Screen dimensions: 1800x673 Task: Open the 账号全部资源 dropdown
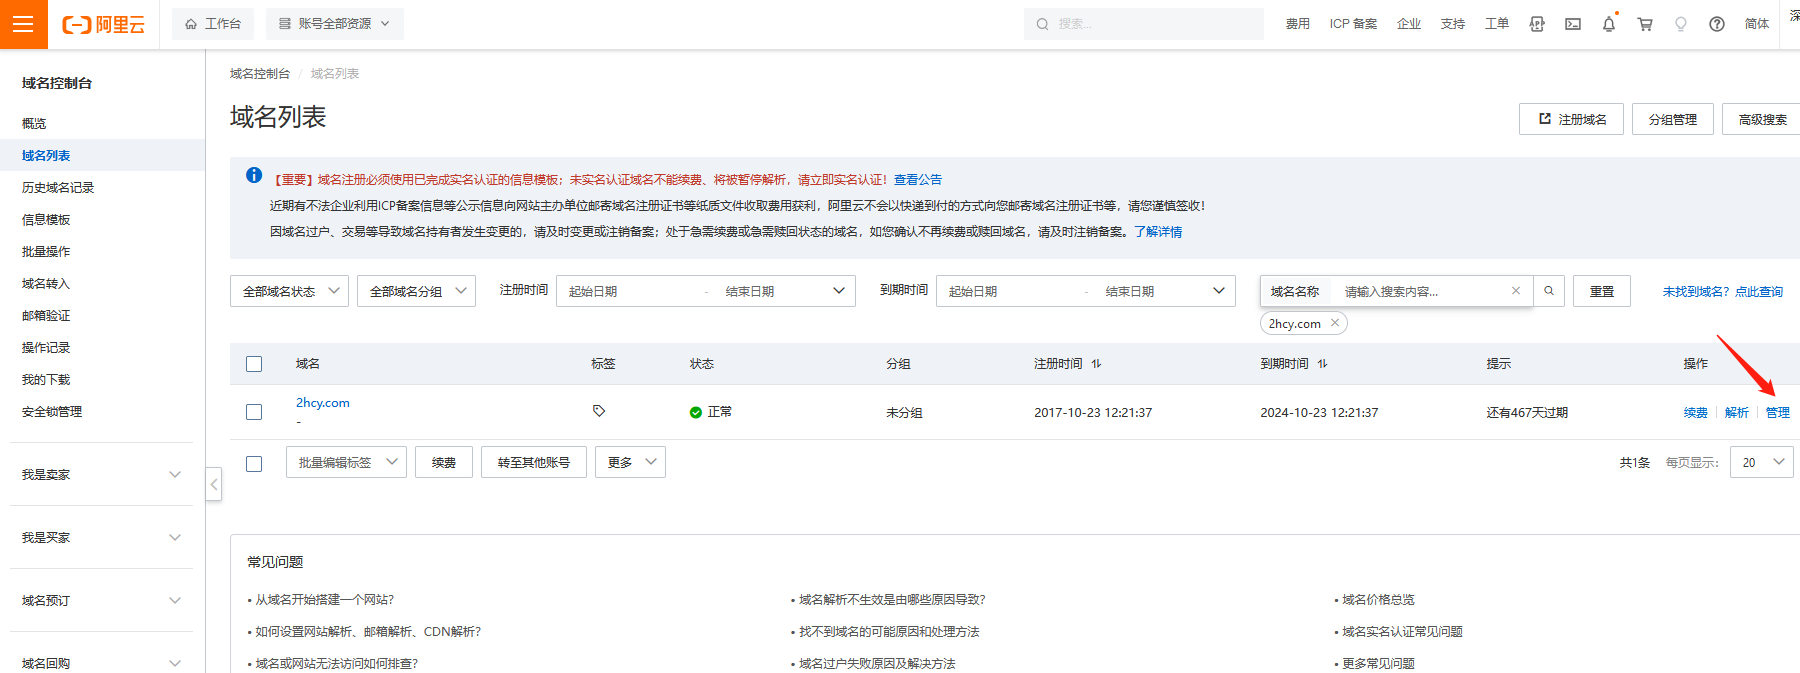pyautogui.click(x=335, y=24)
